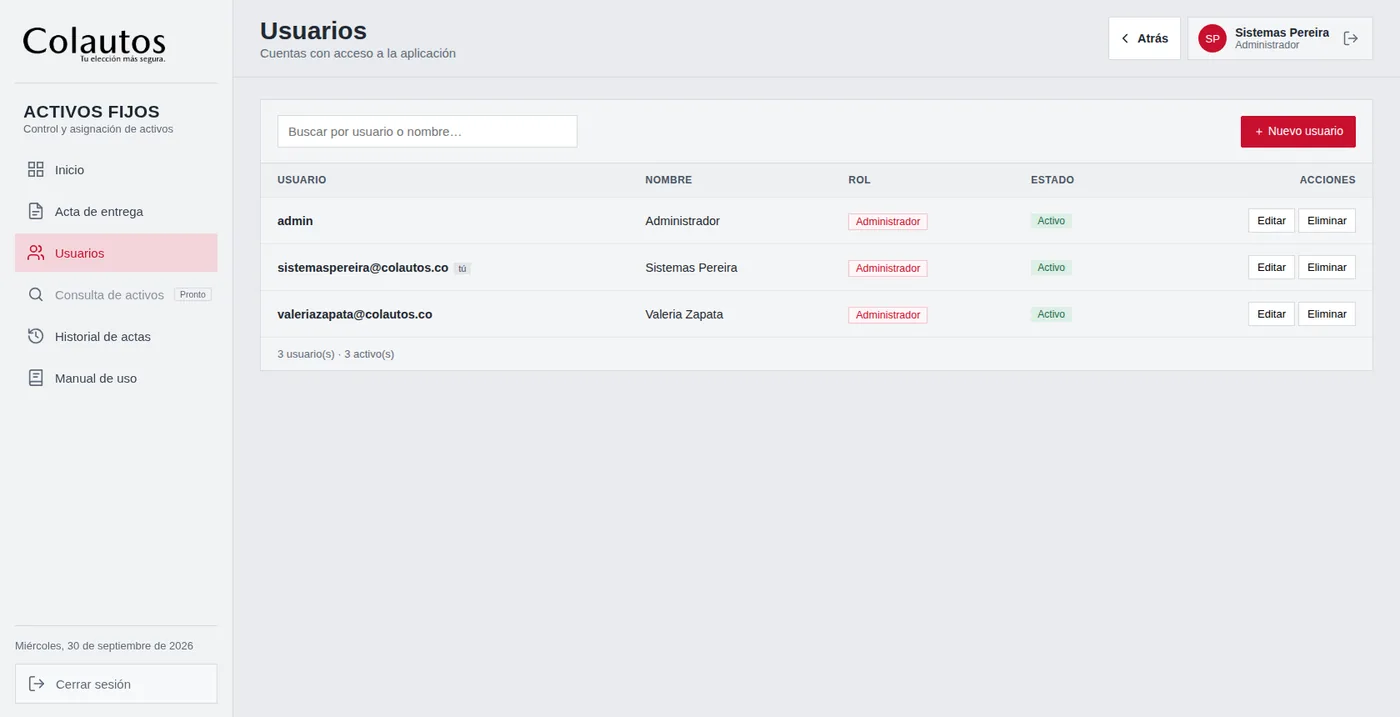Click the Inicio grid icon in sidebar

click(36, 170)
